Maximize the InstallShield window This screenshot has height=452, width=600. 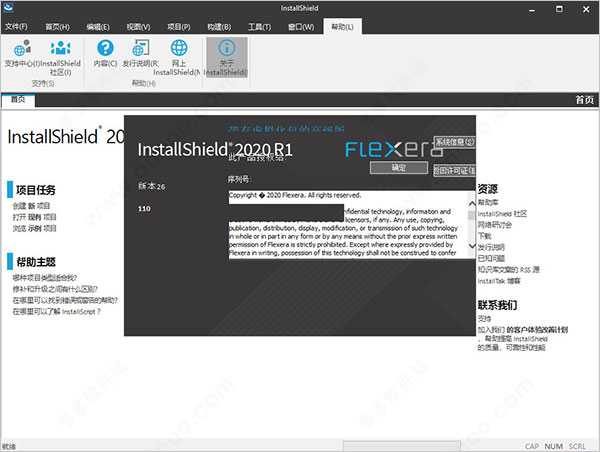click(559, 9)
